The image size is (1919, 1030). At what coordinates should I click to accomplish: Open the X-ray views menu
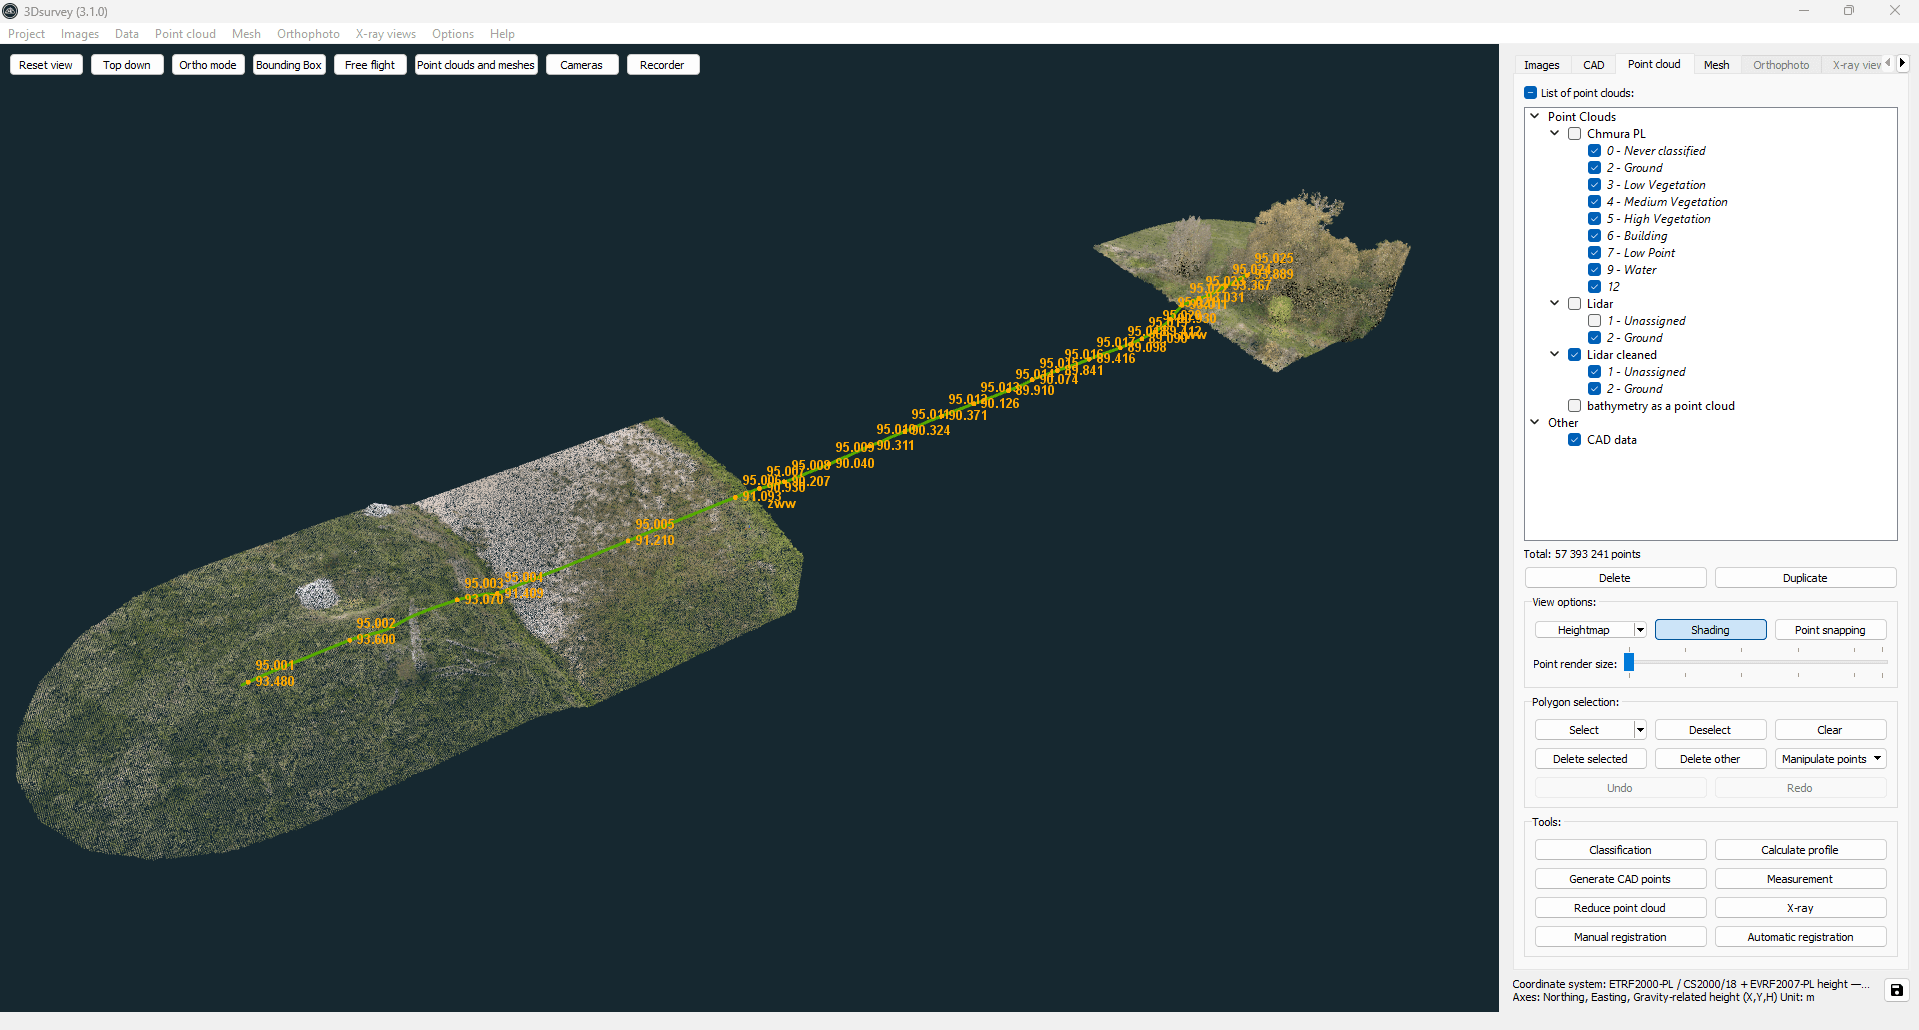point(386,34)
